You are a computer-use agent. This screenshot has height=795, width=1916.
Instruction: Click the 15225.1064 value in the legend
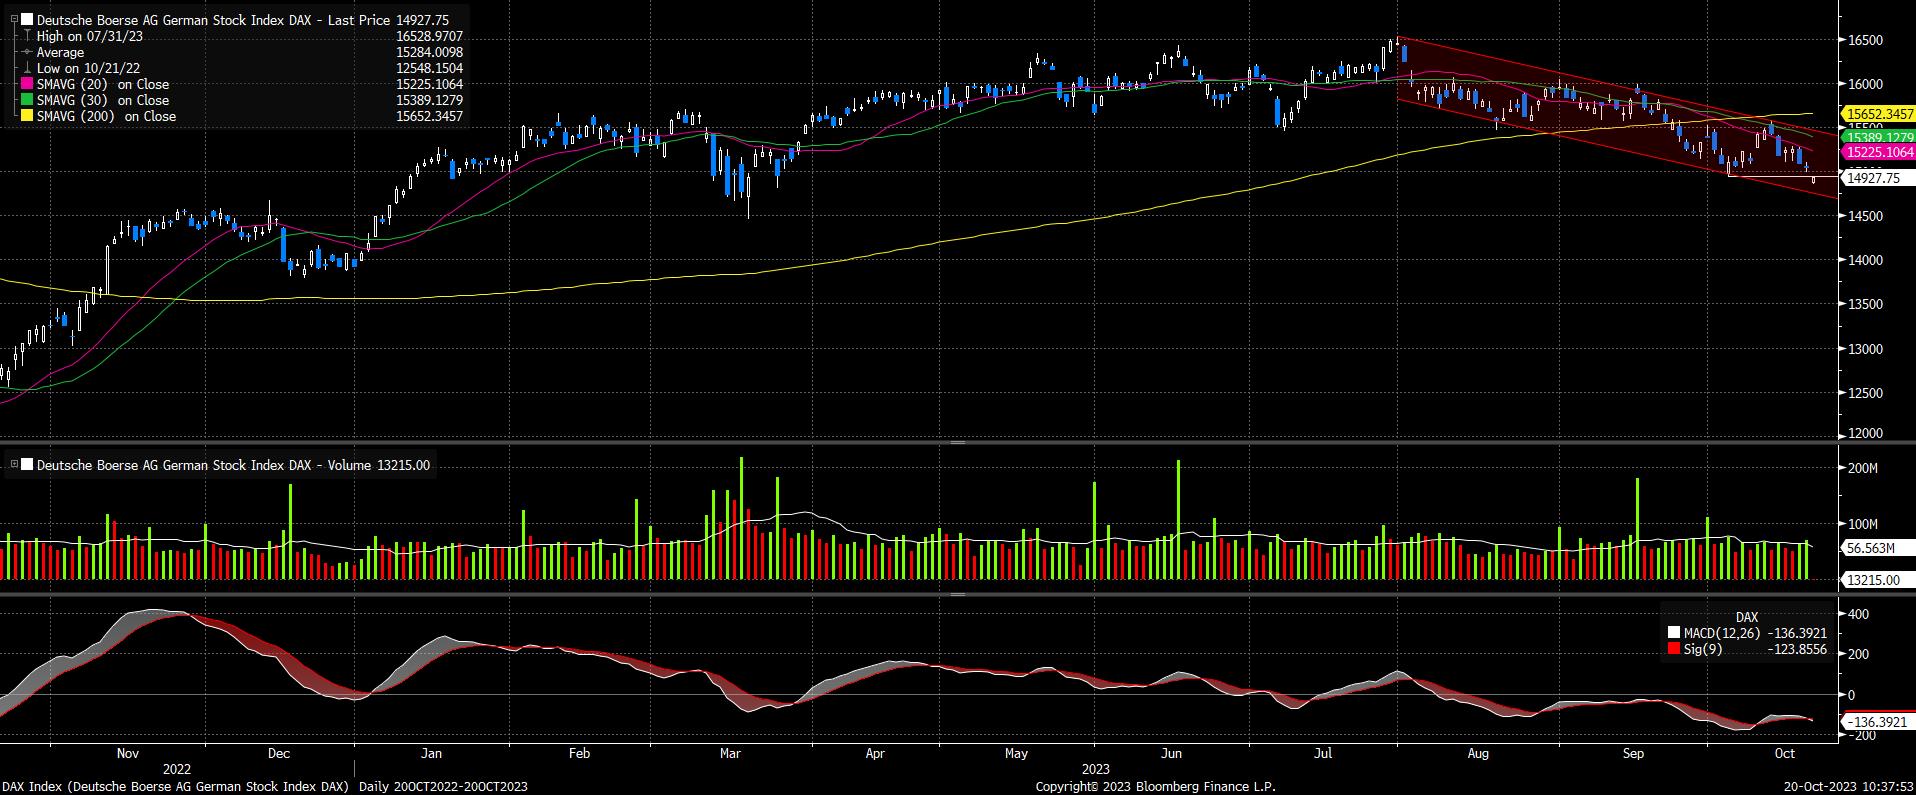point(429,84)
